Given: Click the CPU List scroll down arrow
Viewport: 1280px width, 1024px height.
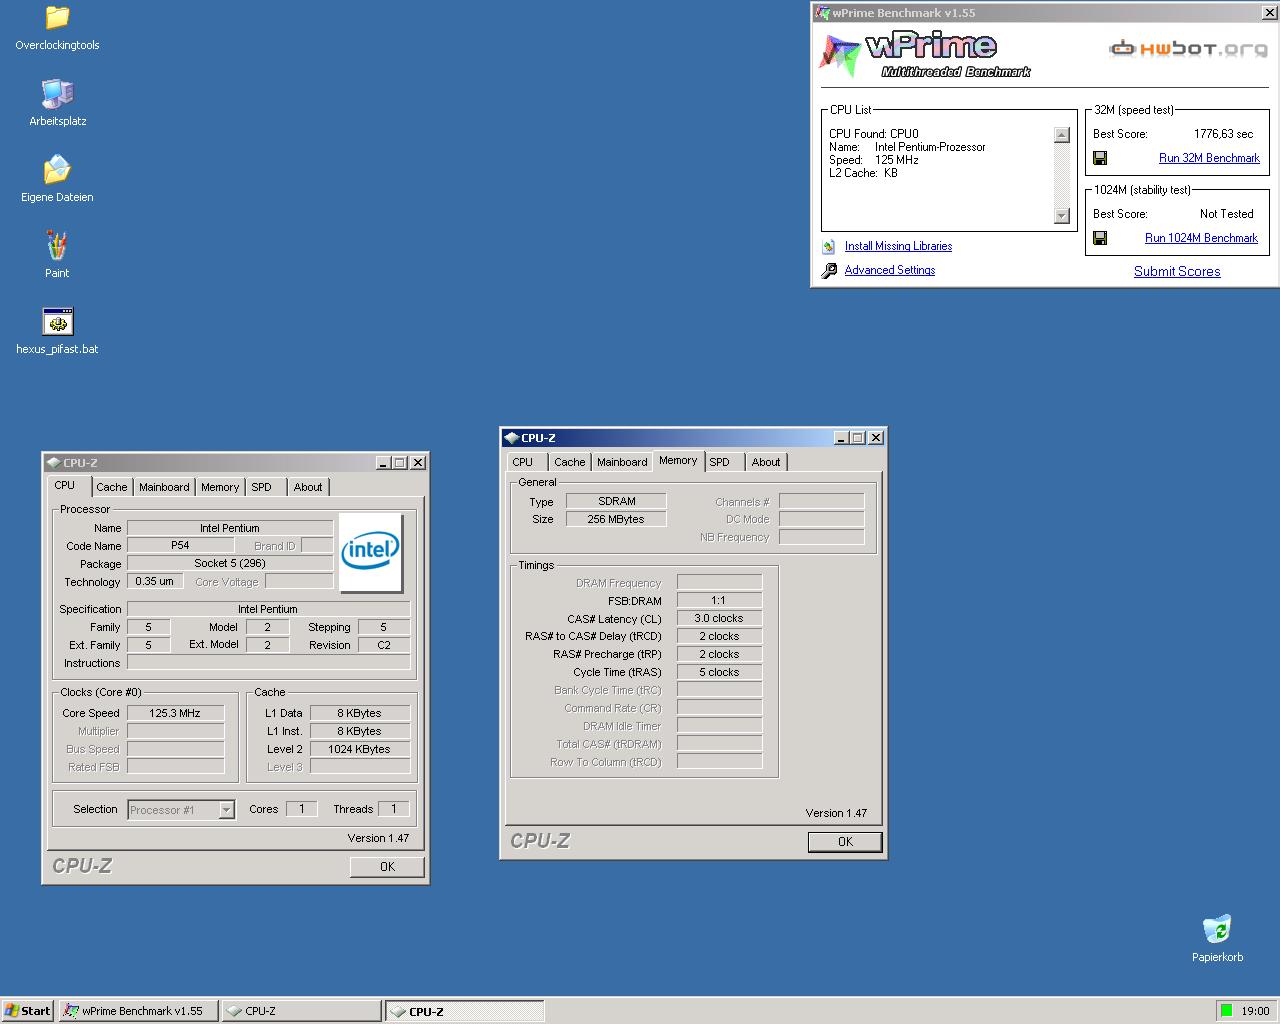Looking at the screenshot, I should click(1062, 216).
